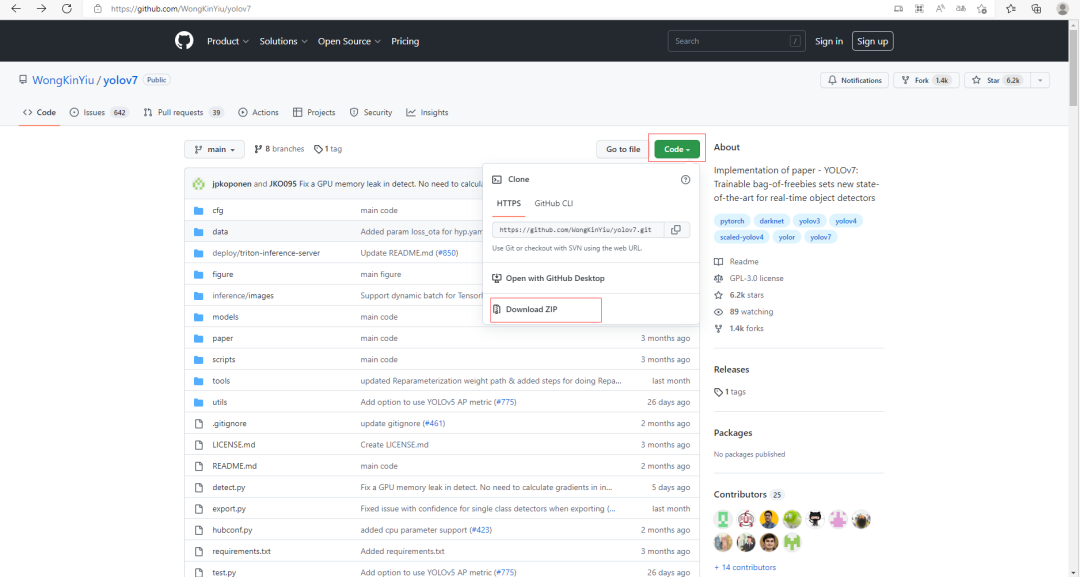Image resolution: width=1080 pixels, height=577 pixels.
Task: Open the WongKinYiu owner link
Action: point(63,81)
